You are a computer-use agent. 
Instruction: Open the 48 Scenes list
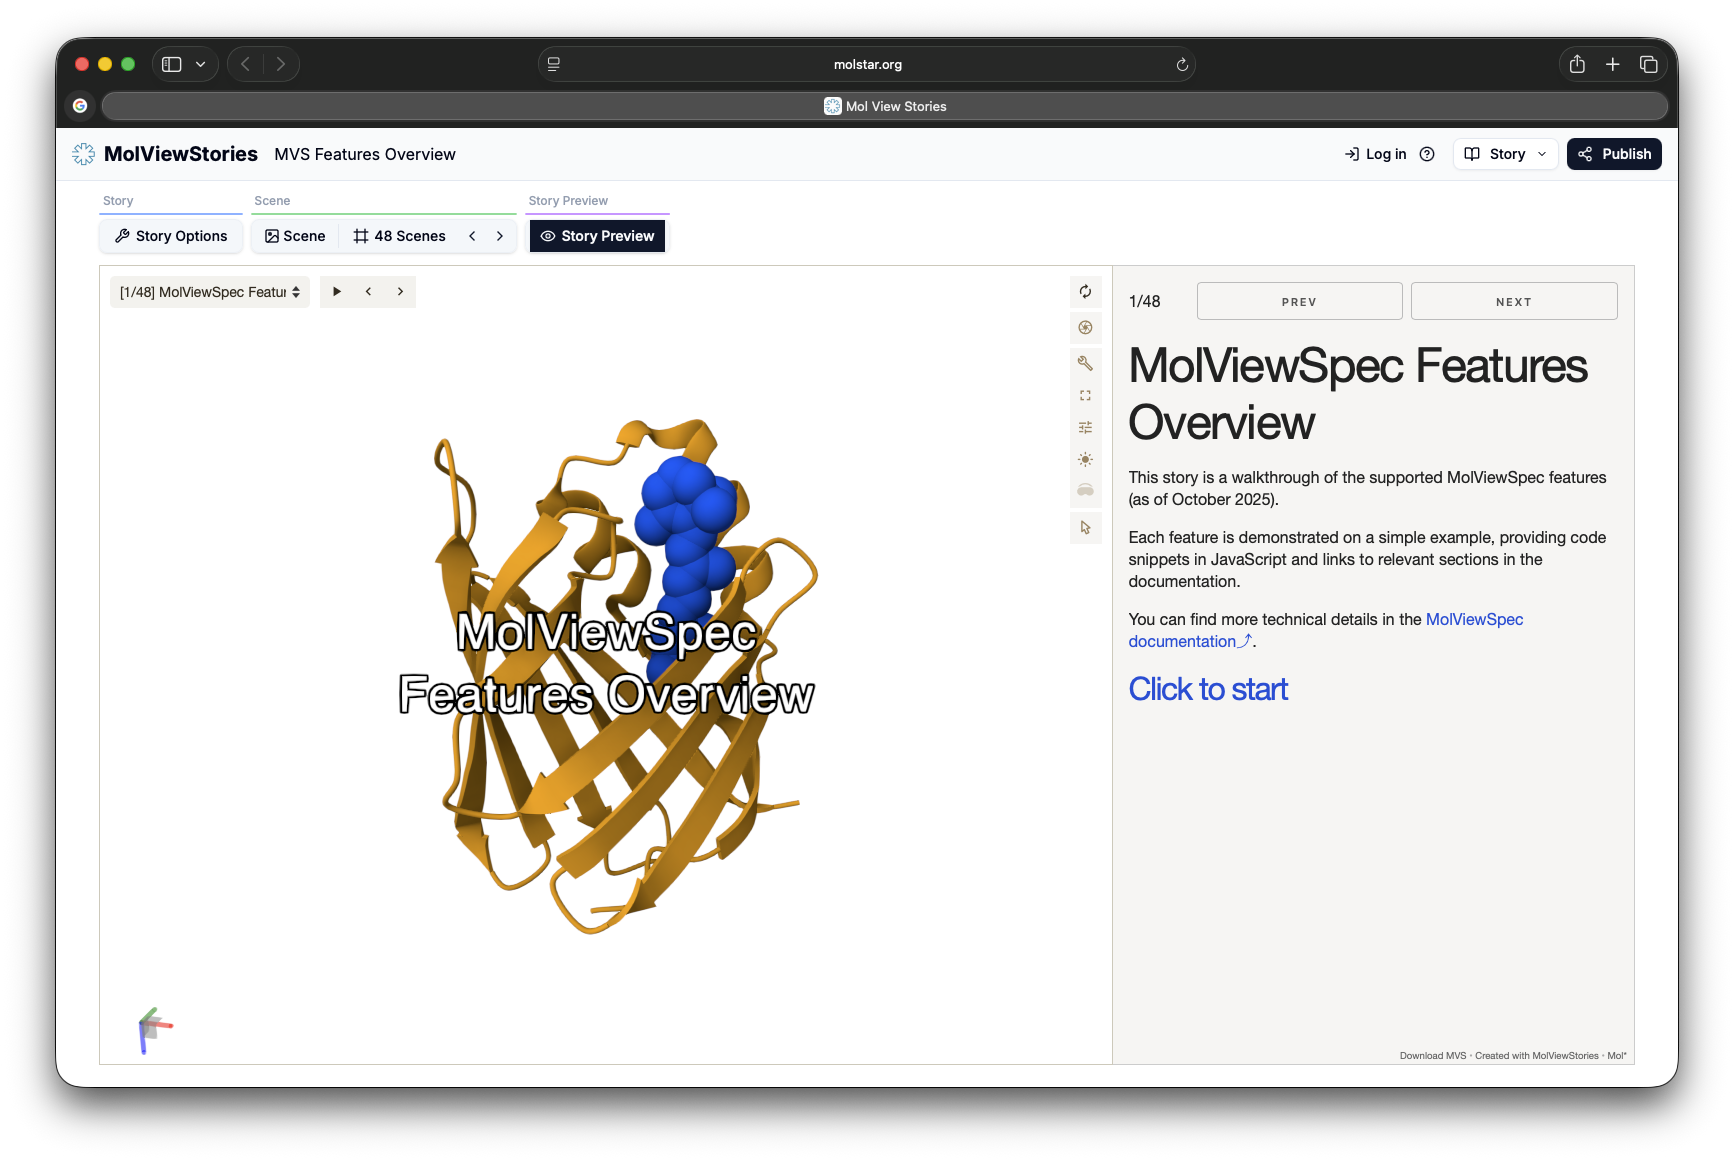pos(399,236)
